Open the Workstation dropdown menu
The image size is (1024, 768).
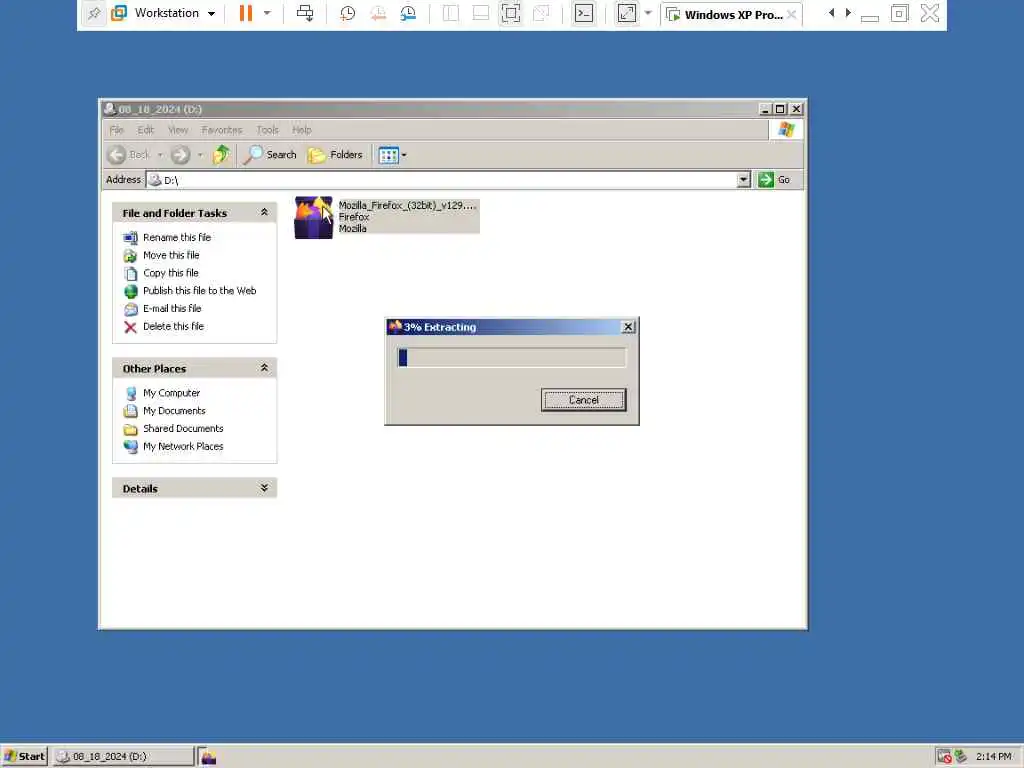point(163,13)
